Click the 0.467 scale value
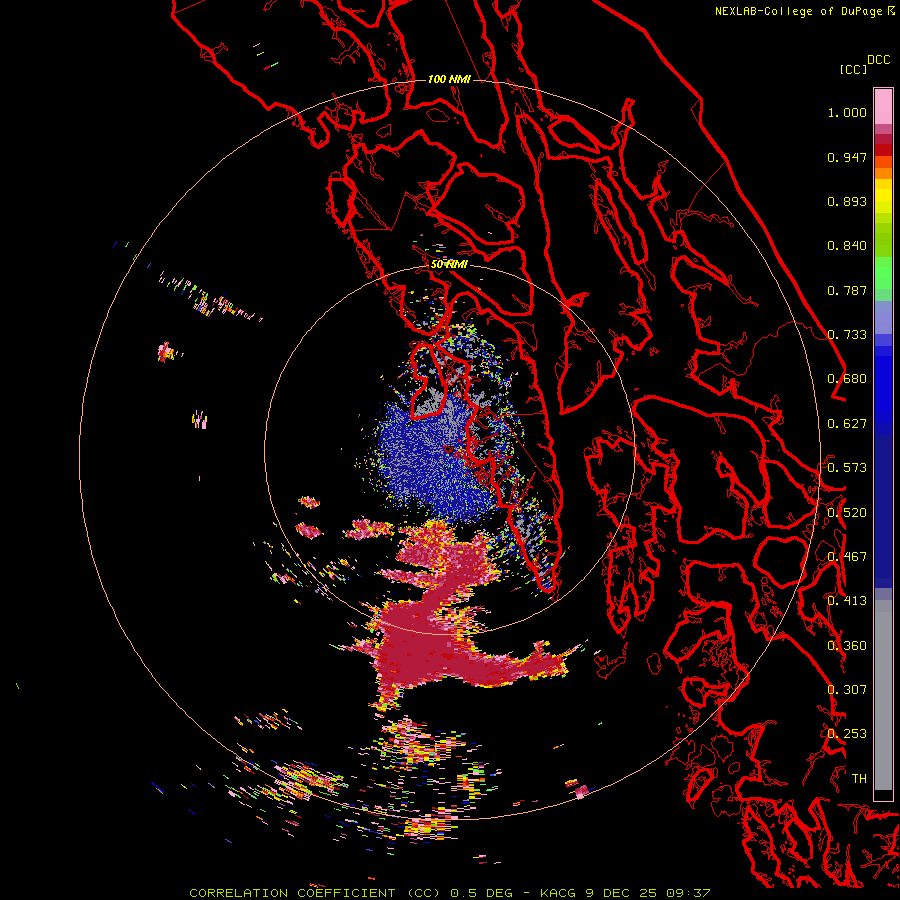 [x=847, y=557]
